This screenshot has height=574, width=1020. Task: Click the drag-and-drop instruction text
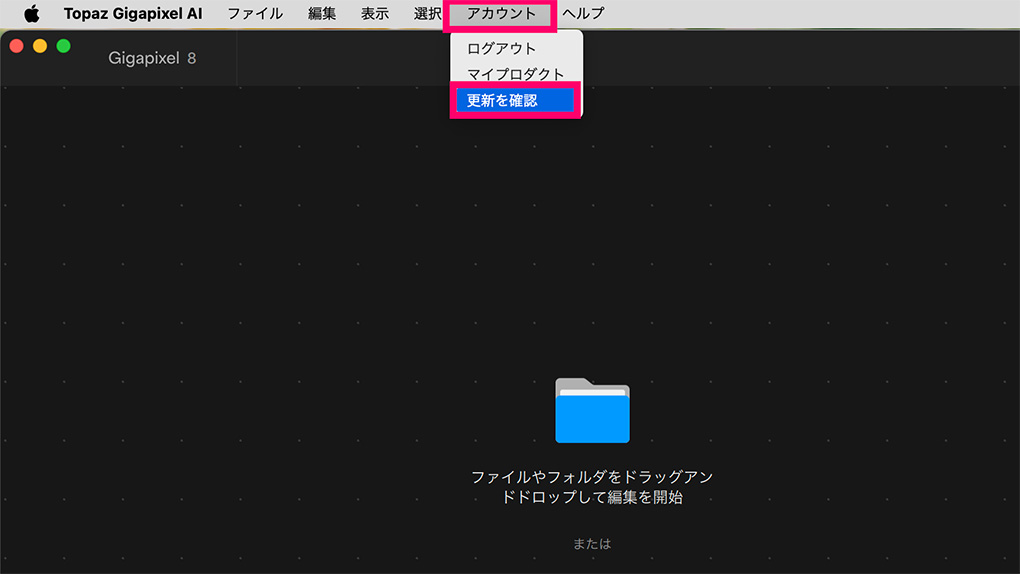tap(592, 487)
